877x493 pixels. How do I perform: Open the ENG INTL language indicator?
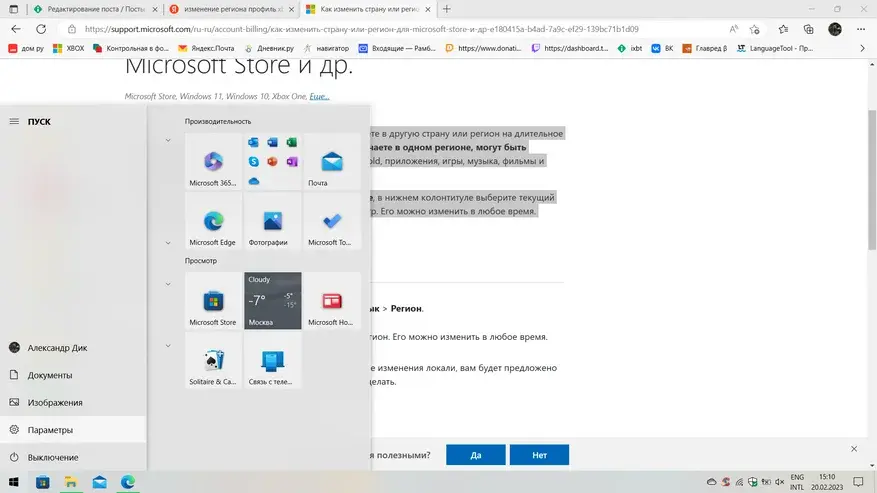click(x=797, y=482)
